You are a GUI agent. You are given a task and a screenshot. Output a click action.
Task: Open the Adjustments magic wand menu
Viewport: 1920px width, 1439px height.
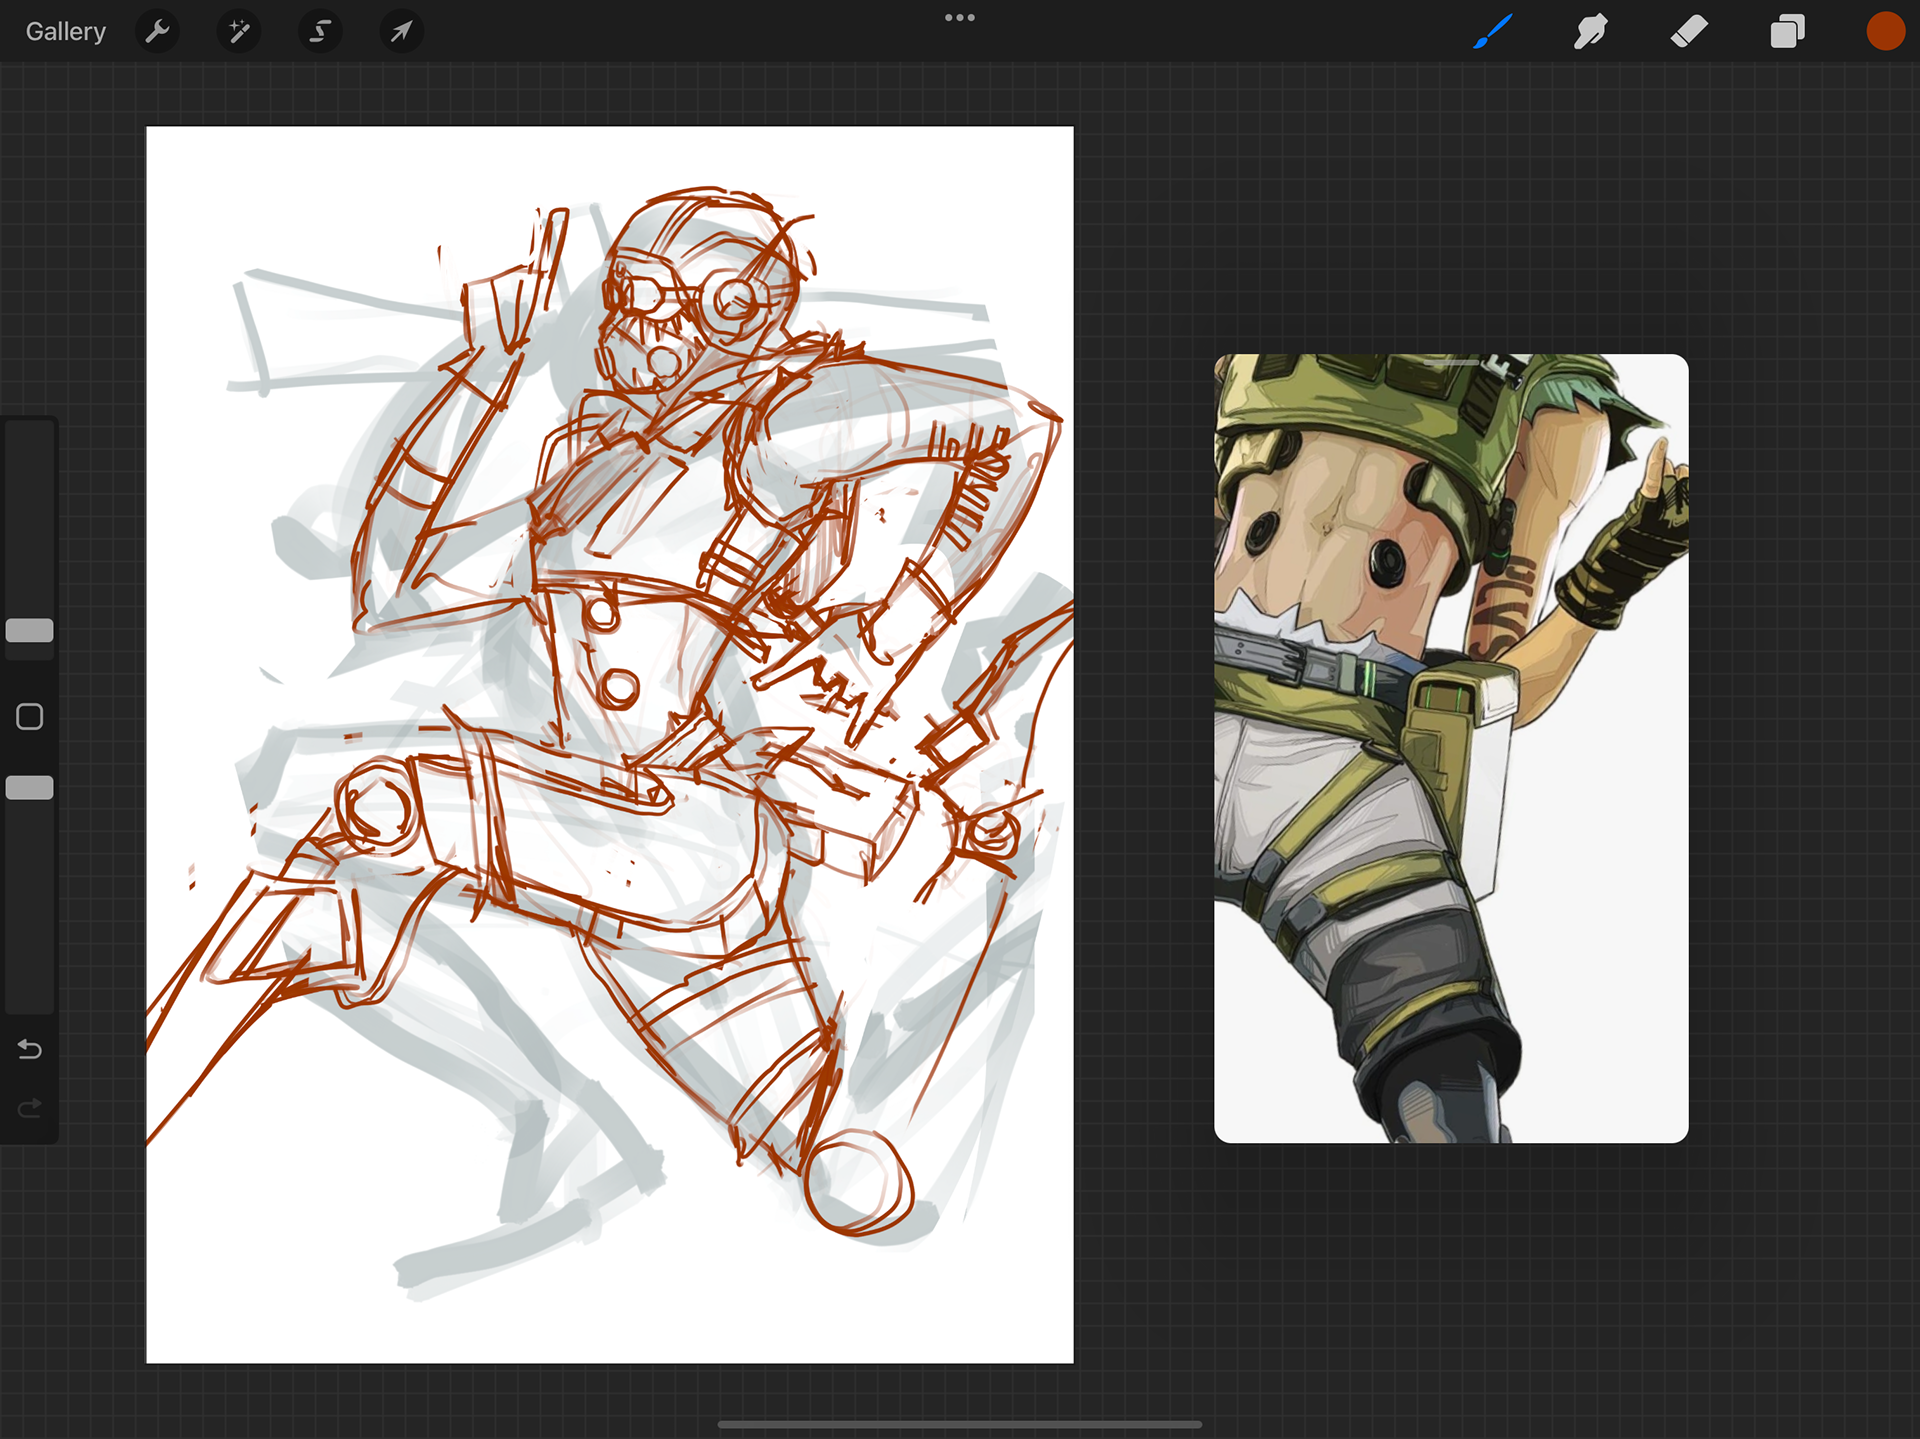(239, 32)
